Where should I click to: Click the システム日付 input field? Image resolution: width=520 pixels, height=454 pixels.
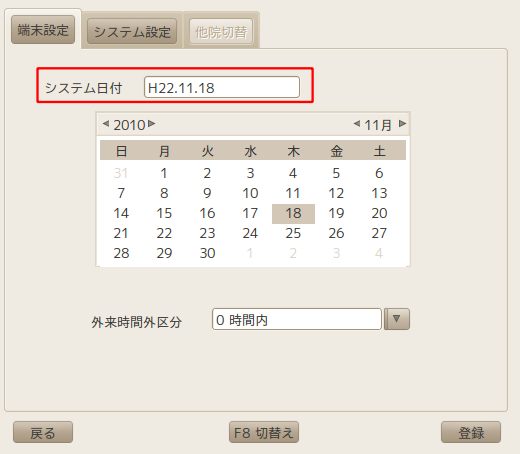coord(222,87)
